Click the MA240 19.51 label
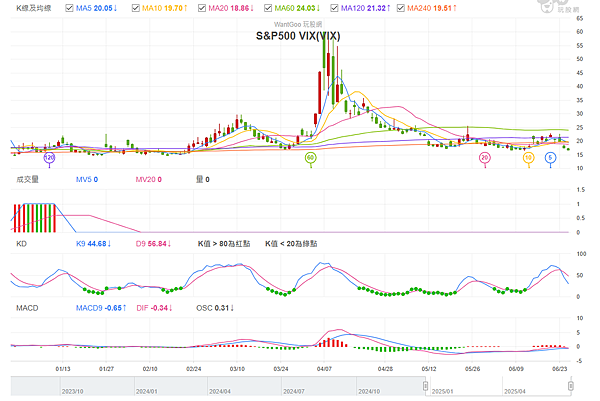 [432, 8]
